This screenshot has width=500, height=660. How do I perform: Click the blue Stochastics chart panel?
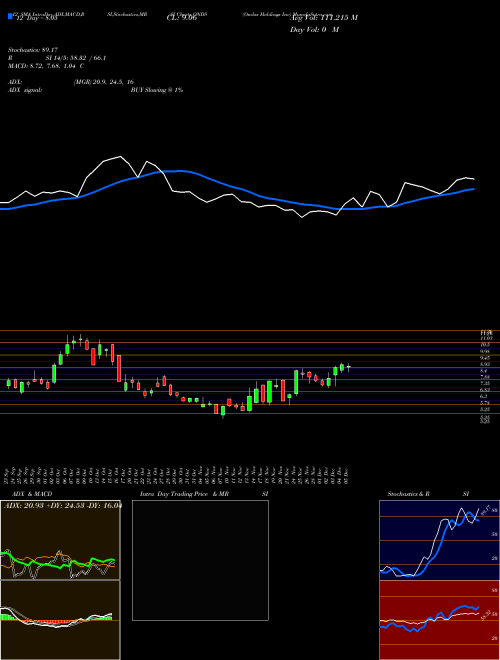tap(439, 540)
